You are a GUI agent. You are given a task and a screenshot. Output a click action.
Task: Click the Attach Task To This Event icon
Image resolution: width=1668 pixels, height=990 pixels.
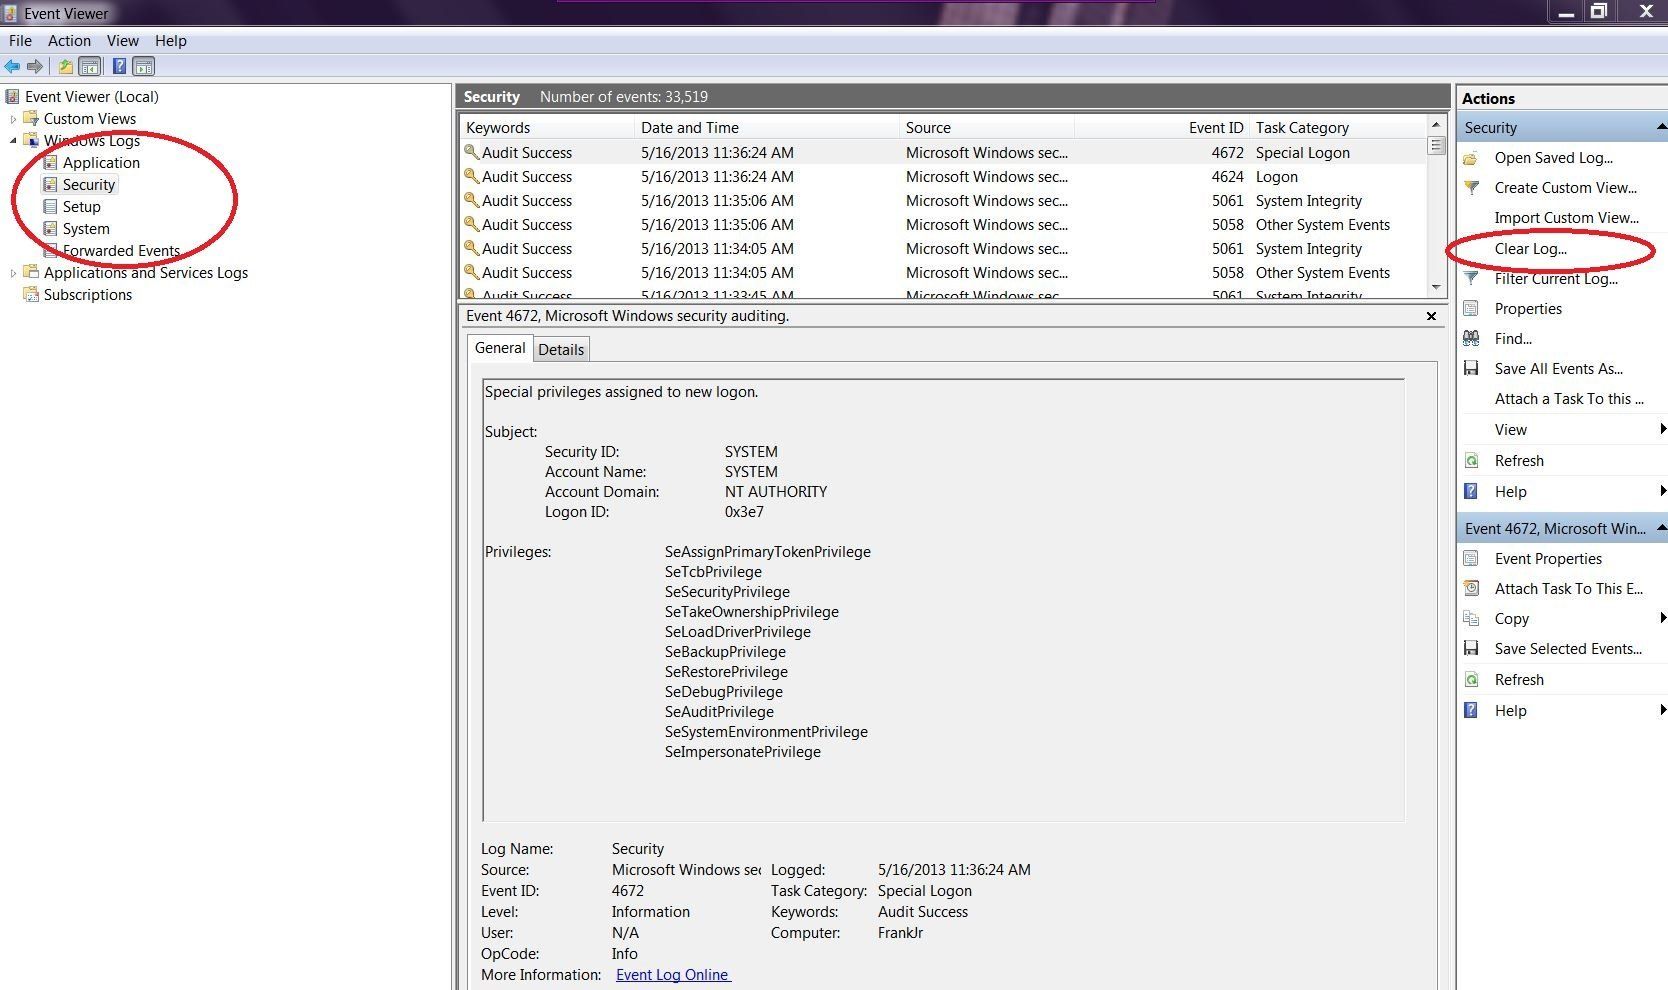[1471, 589]
